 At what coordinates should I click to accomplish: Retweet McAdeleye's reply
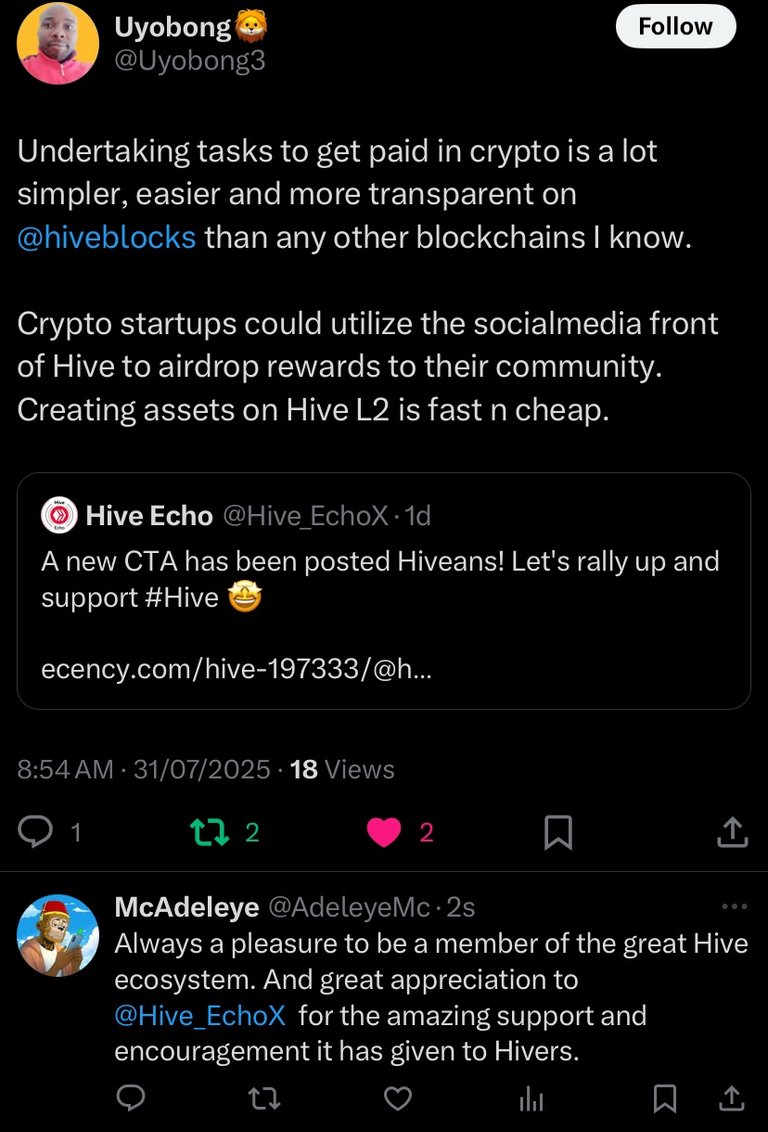pos(265,1099)
